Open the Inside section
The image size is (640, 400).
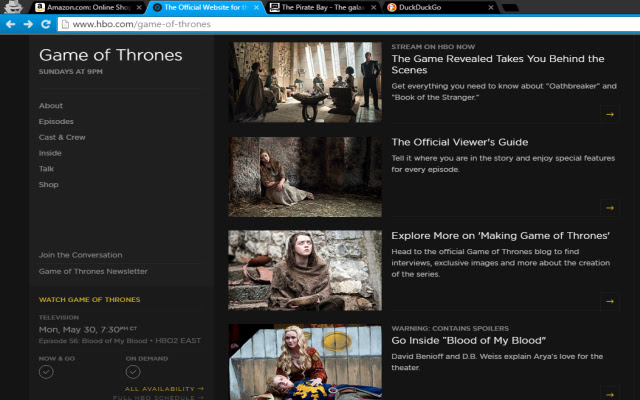click(x=50, y=153)
